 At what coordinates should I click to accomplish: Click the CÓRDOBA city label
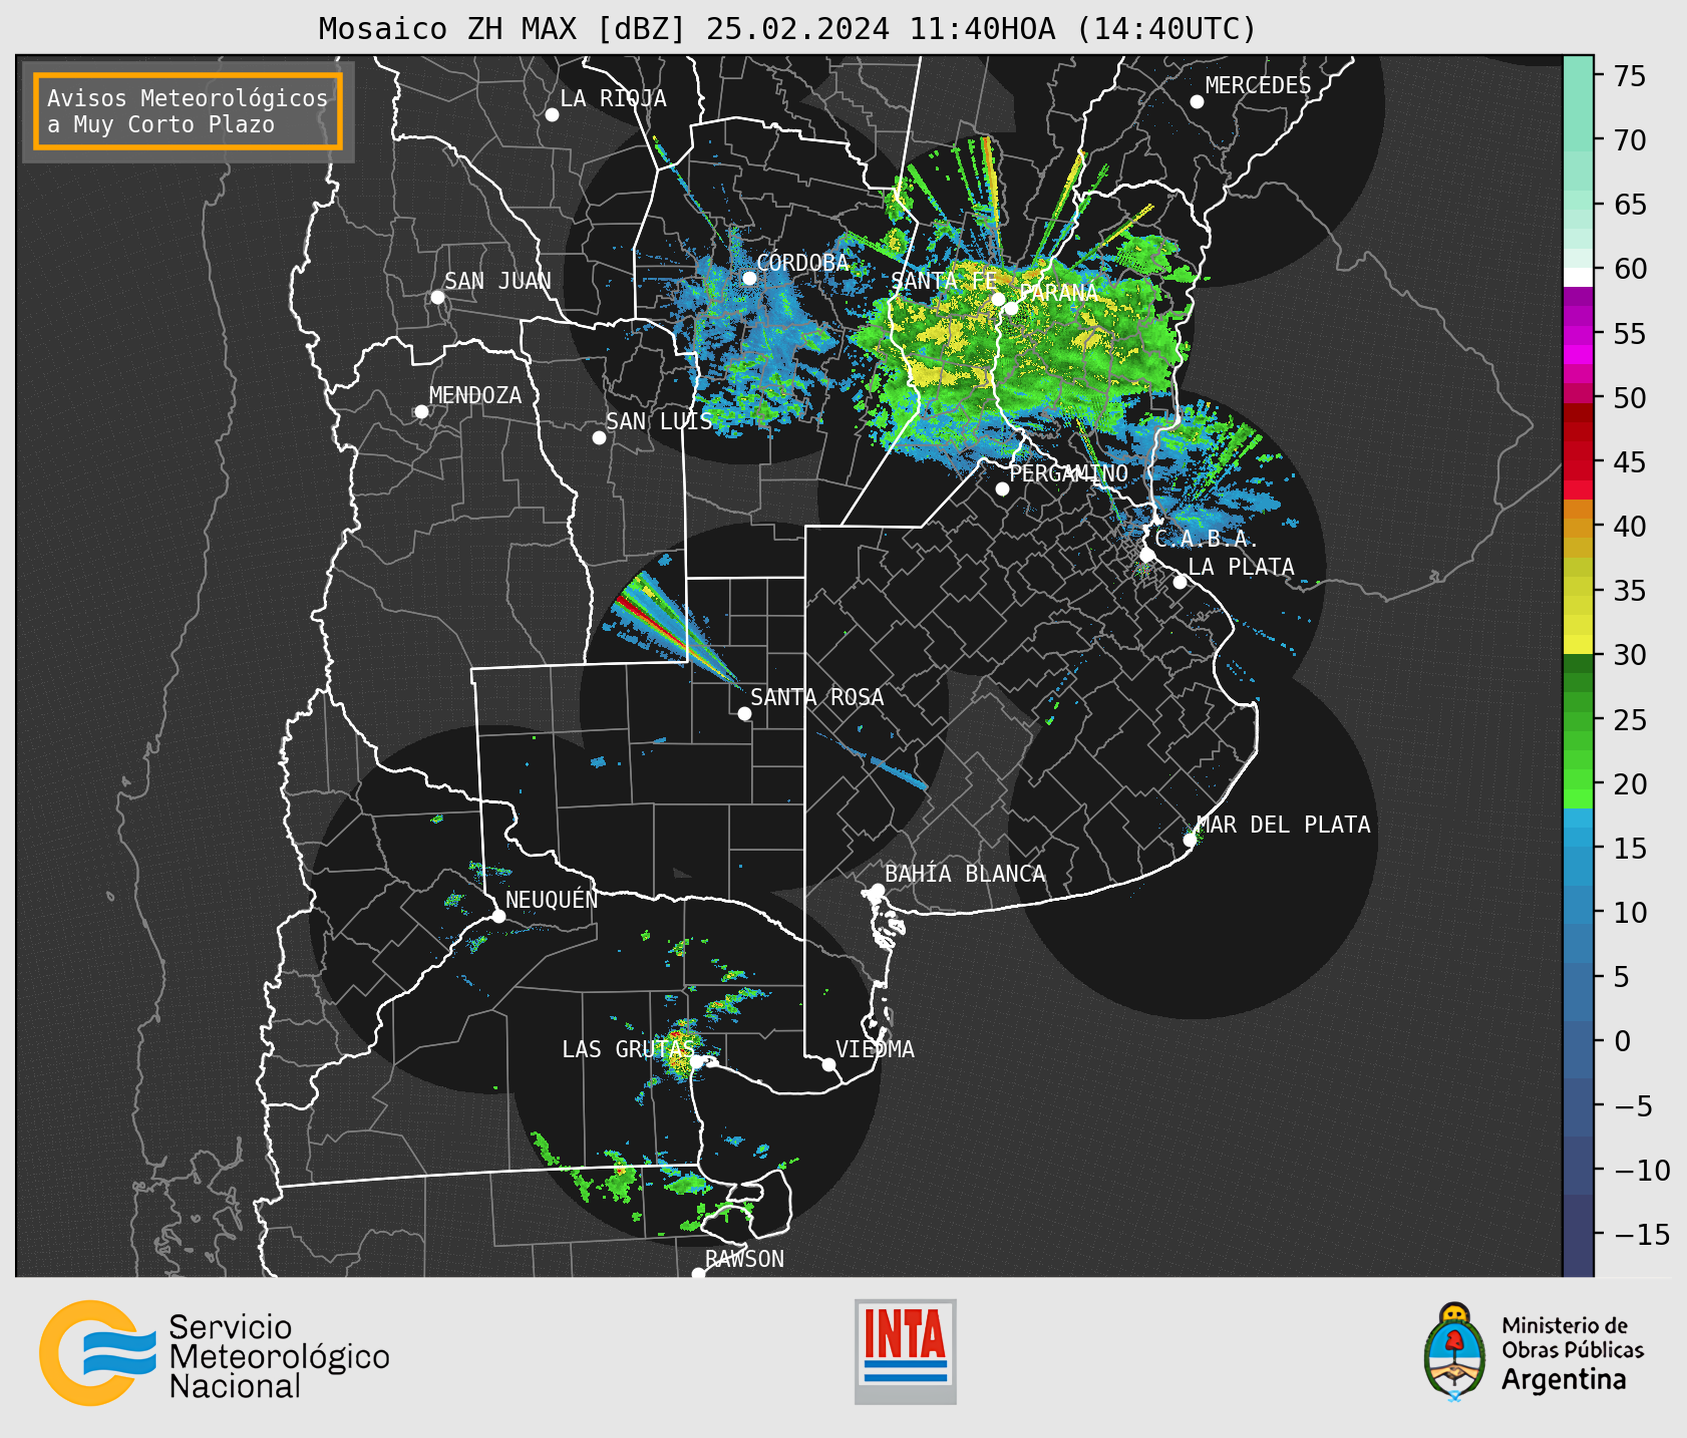point(802,263)
